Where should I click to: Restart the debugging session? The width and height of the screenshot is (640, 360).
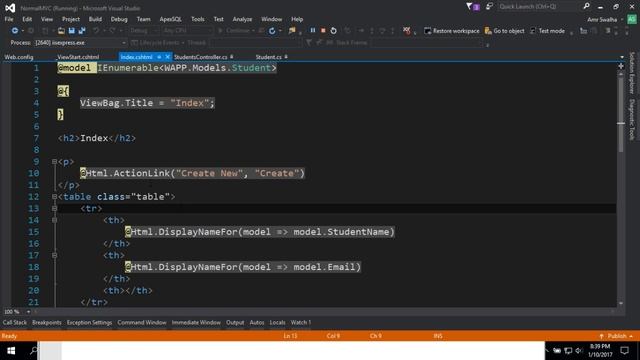(x=333, y=31)
